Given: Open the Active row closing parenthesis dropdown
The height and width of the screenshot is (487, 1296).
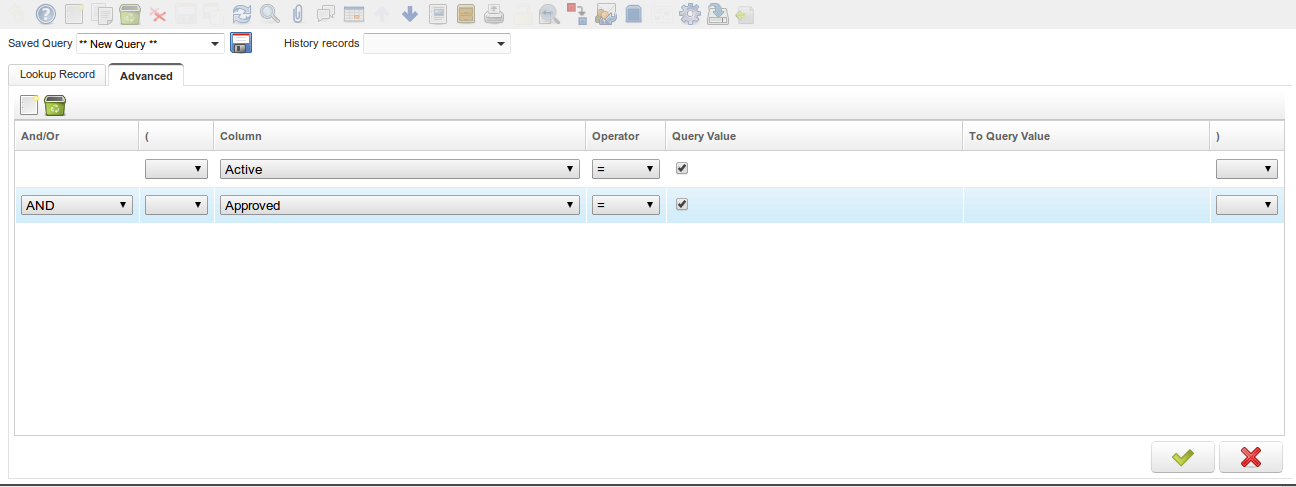Looking at the screenshot, I should click(x=1246, y=170).
